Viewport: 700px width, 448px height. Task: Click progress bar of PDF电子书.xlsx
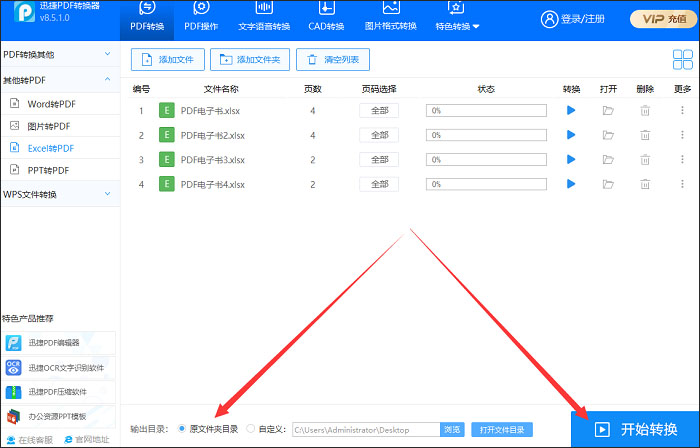click(486, 110)
